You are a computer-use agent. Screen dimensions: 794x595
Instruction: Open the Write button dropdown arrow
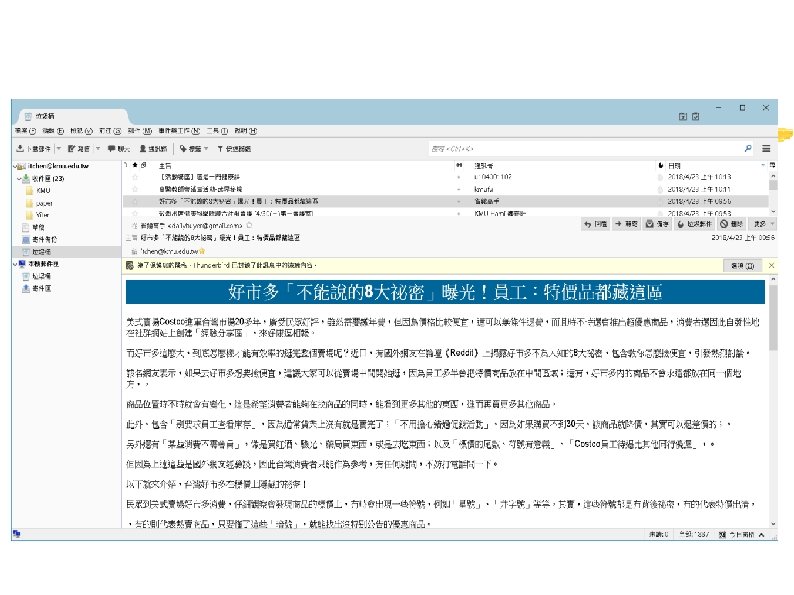point(98,148)
